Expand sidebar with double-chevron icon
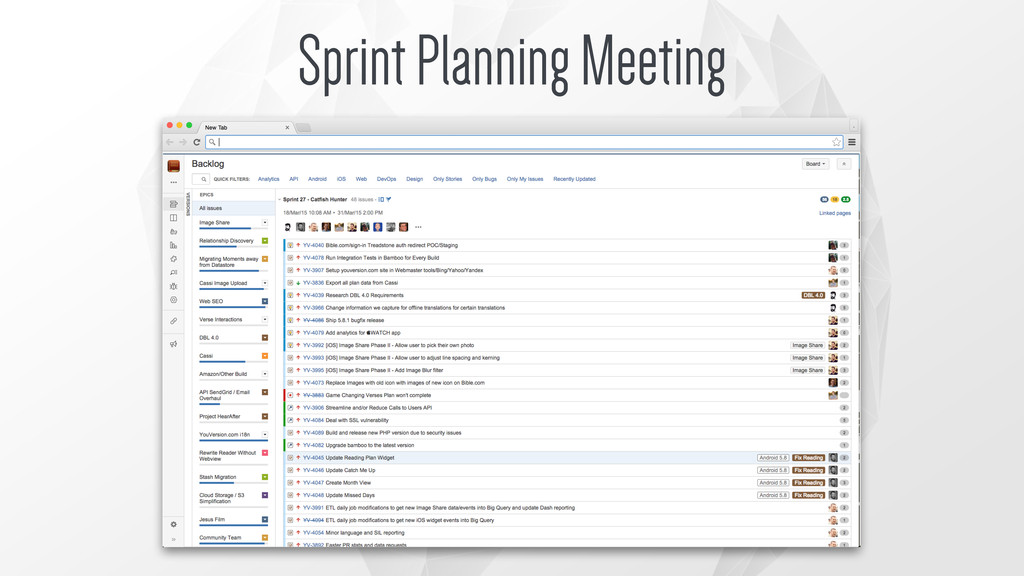The width and height of the screenshot is (1024, 576). pos(174,539)
